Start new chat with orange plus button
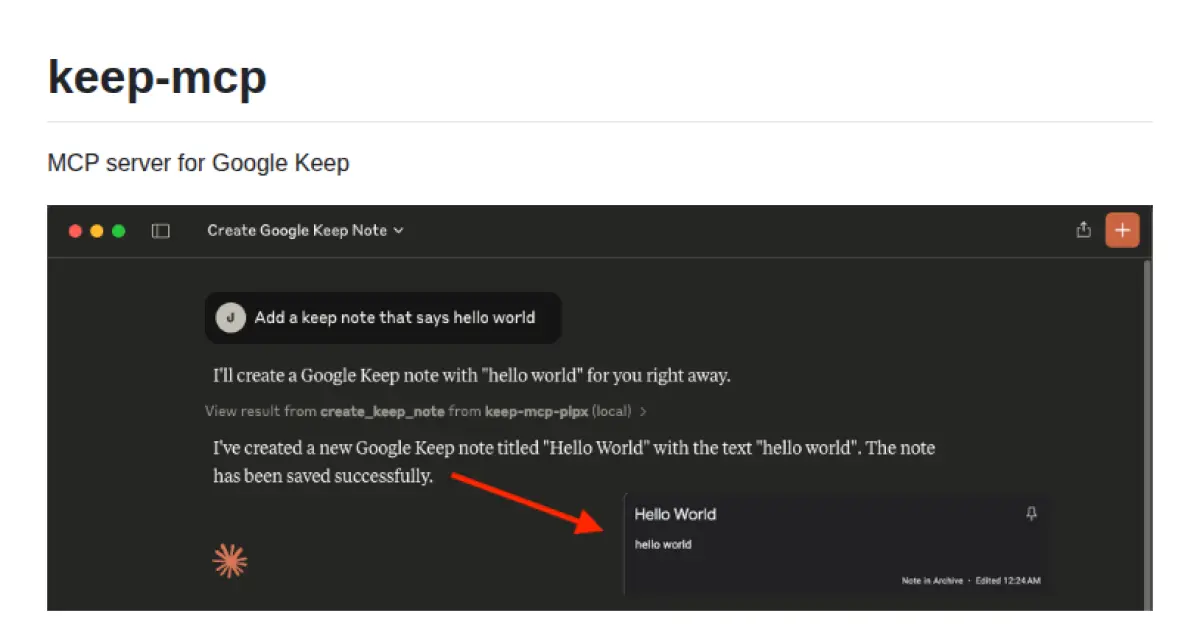Viewport: 1200px width, 630px height. [1122, 230]
